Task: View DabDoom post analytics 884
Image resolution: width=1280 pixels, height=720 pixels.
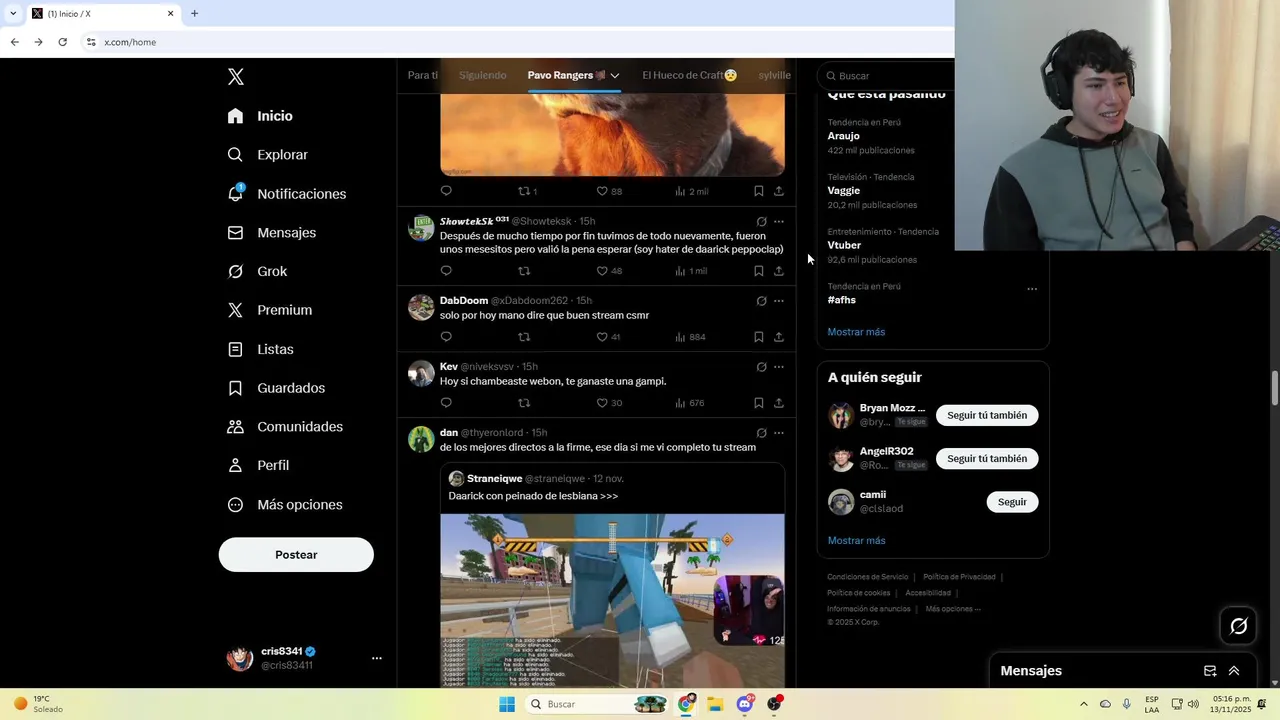Action: coord(690,337)
